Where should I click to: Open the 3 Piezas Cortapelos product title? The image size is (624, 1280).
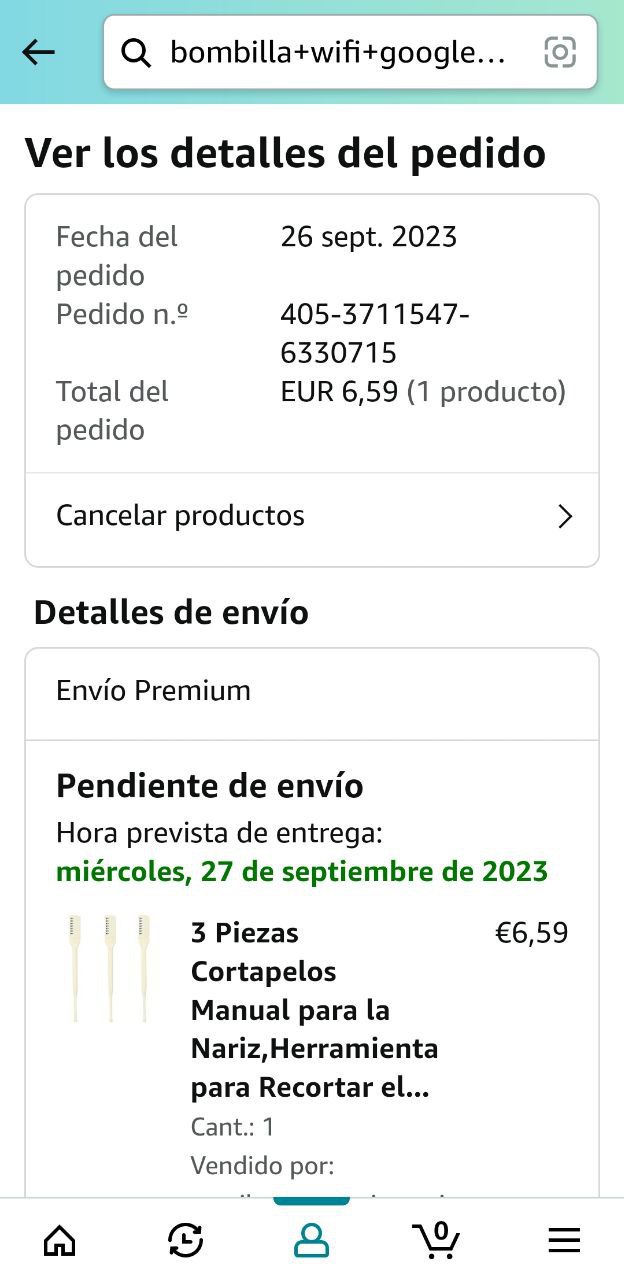coord(314,1010)
